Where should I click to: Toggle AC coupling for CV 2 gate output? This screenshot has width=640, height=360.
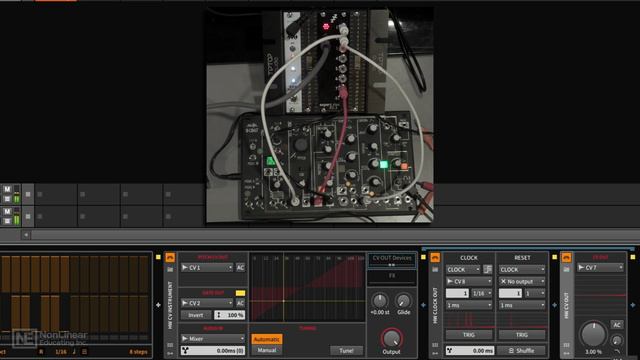point(240,303)
